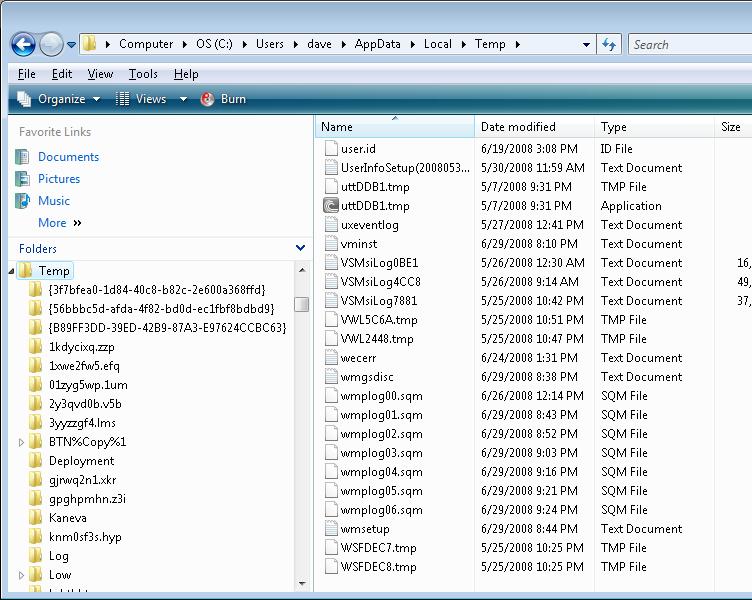
Task: Click the Views toolbar button
Action: coord(141,99)
